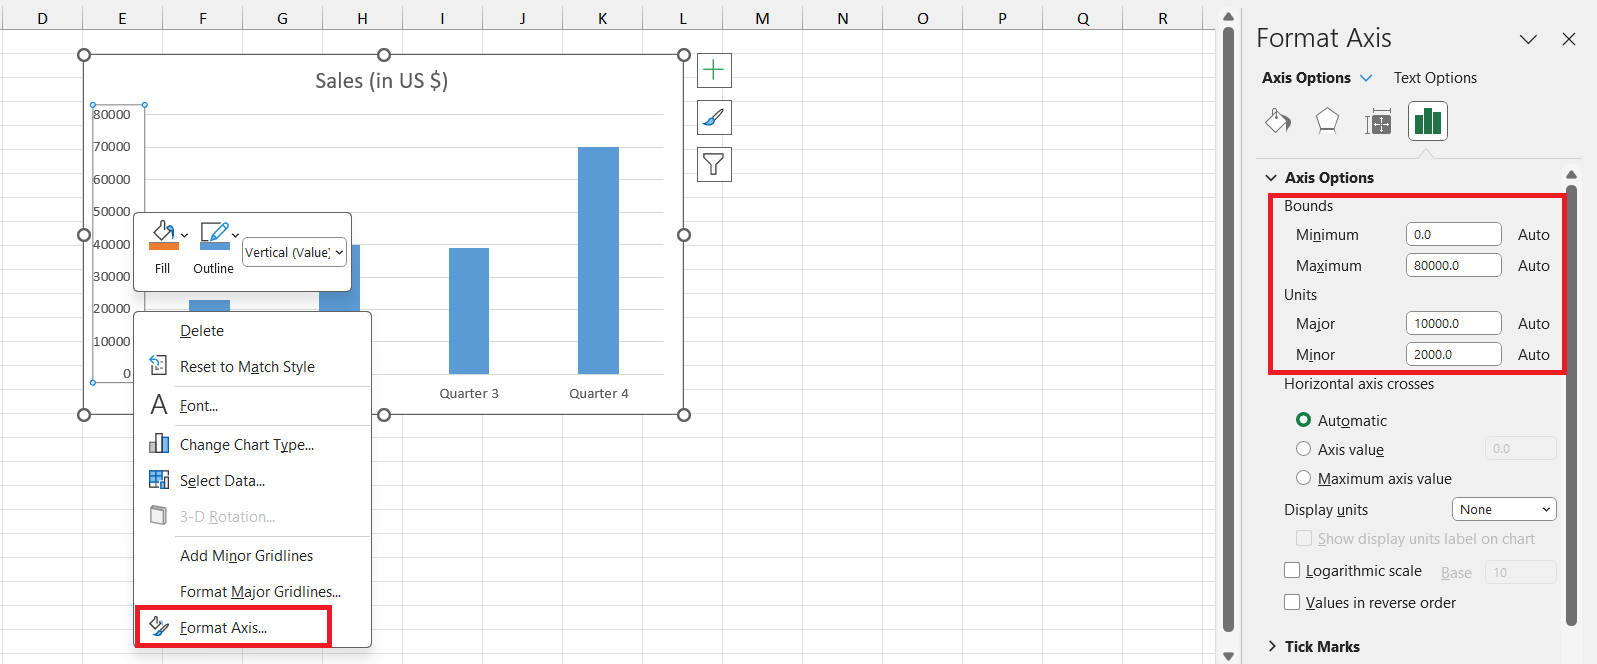
Task: Click Format Axis pane scroll up arrow
Action: click(1571, 175)
